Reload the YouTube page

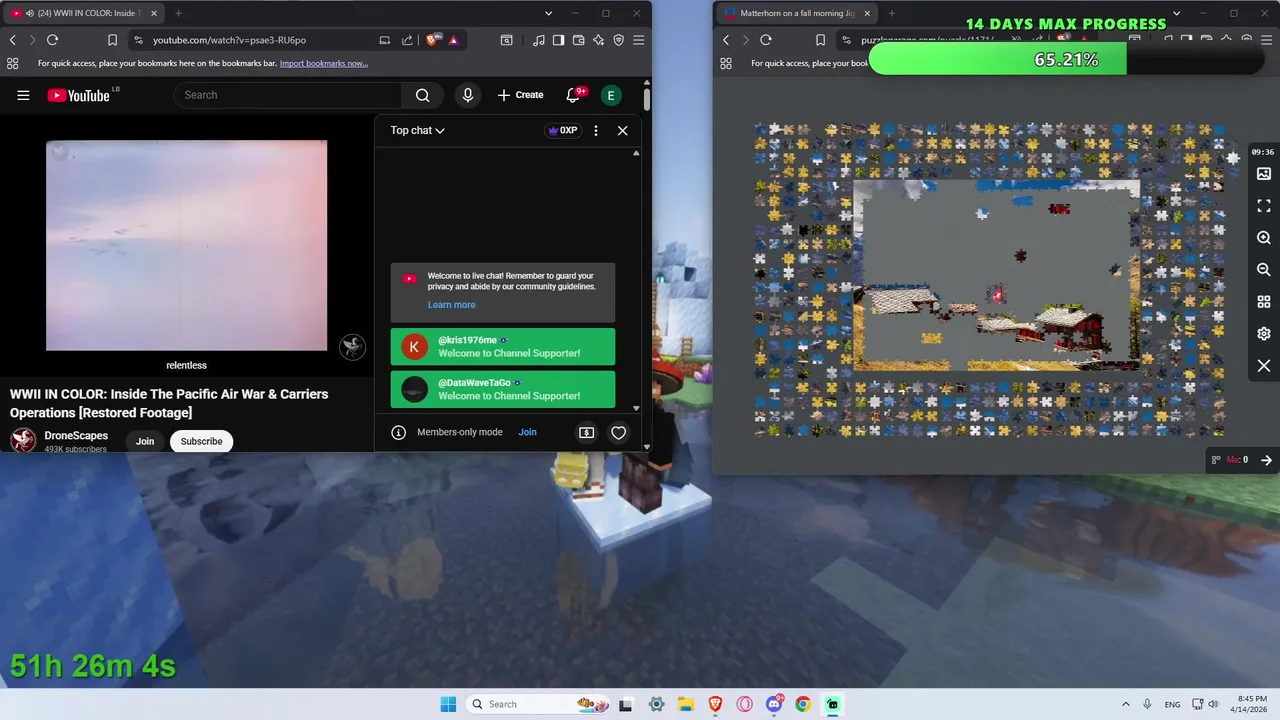click(x=52, y=40)
